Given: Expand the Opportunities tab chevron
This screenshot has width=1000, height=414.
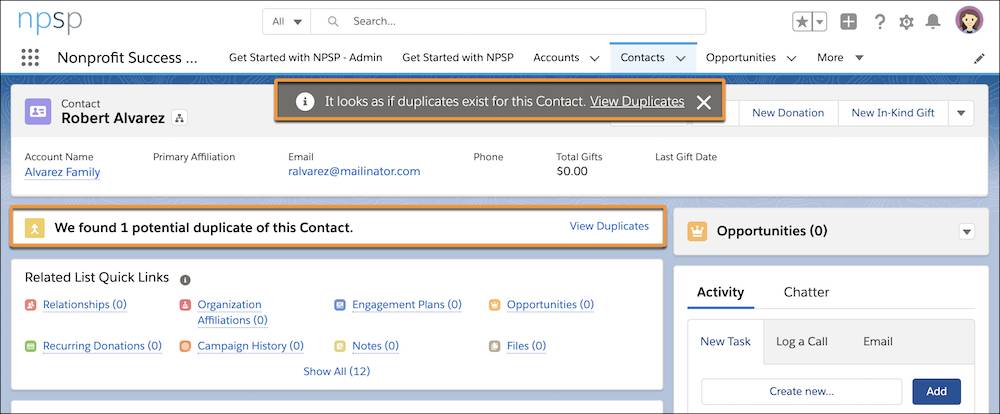Looking at the screenshot, I should [791, 58].
